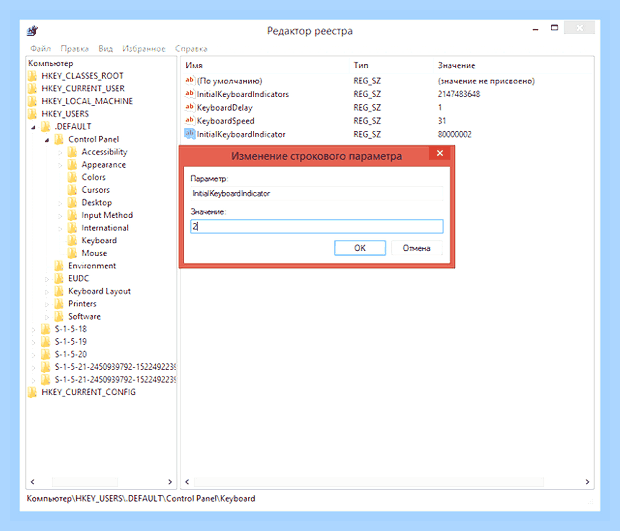Click the HKEY_CLASSES_ROOT folder icon
Screen dimensions: 620x531
(32, 76)
